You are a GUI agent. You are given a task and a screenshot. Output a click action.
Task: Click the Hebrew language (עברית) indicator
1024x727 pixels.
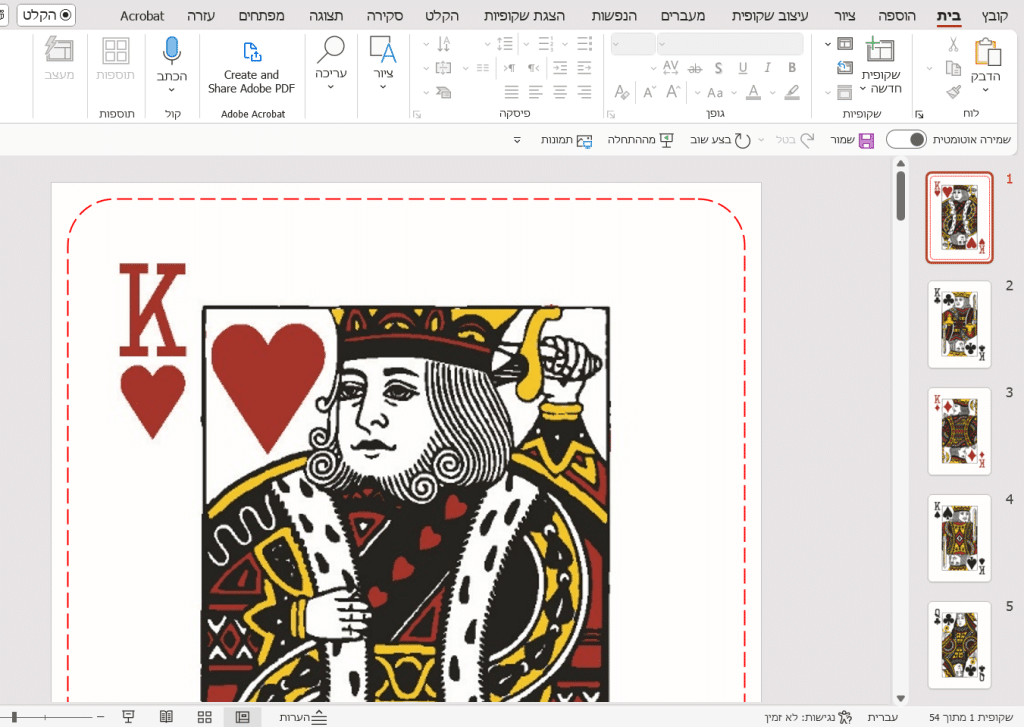coord(882,717)
